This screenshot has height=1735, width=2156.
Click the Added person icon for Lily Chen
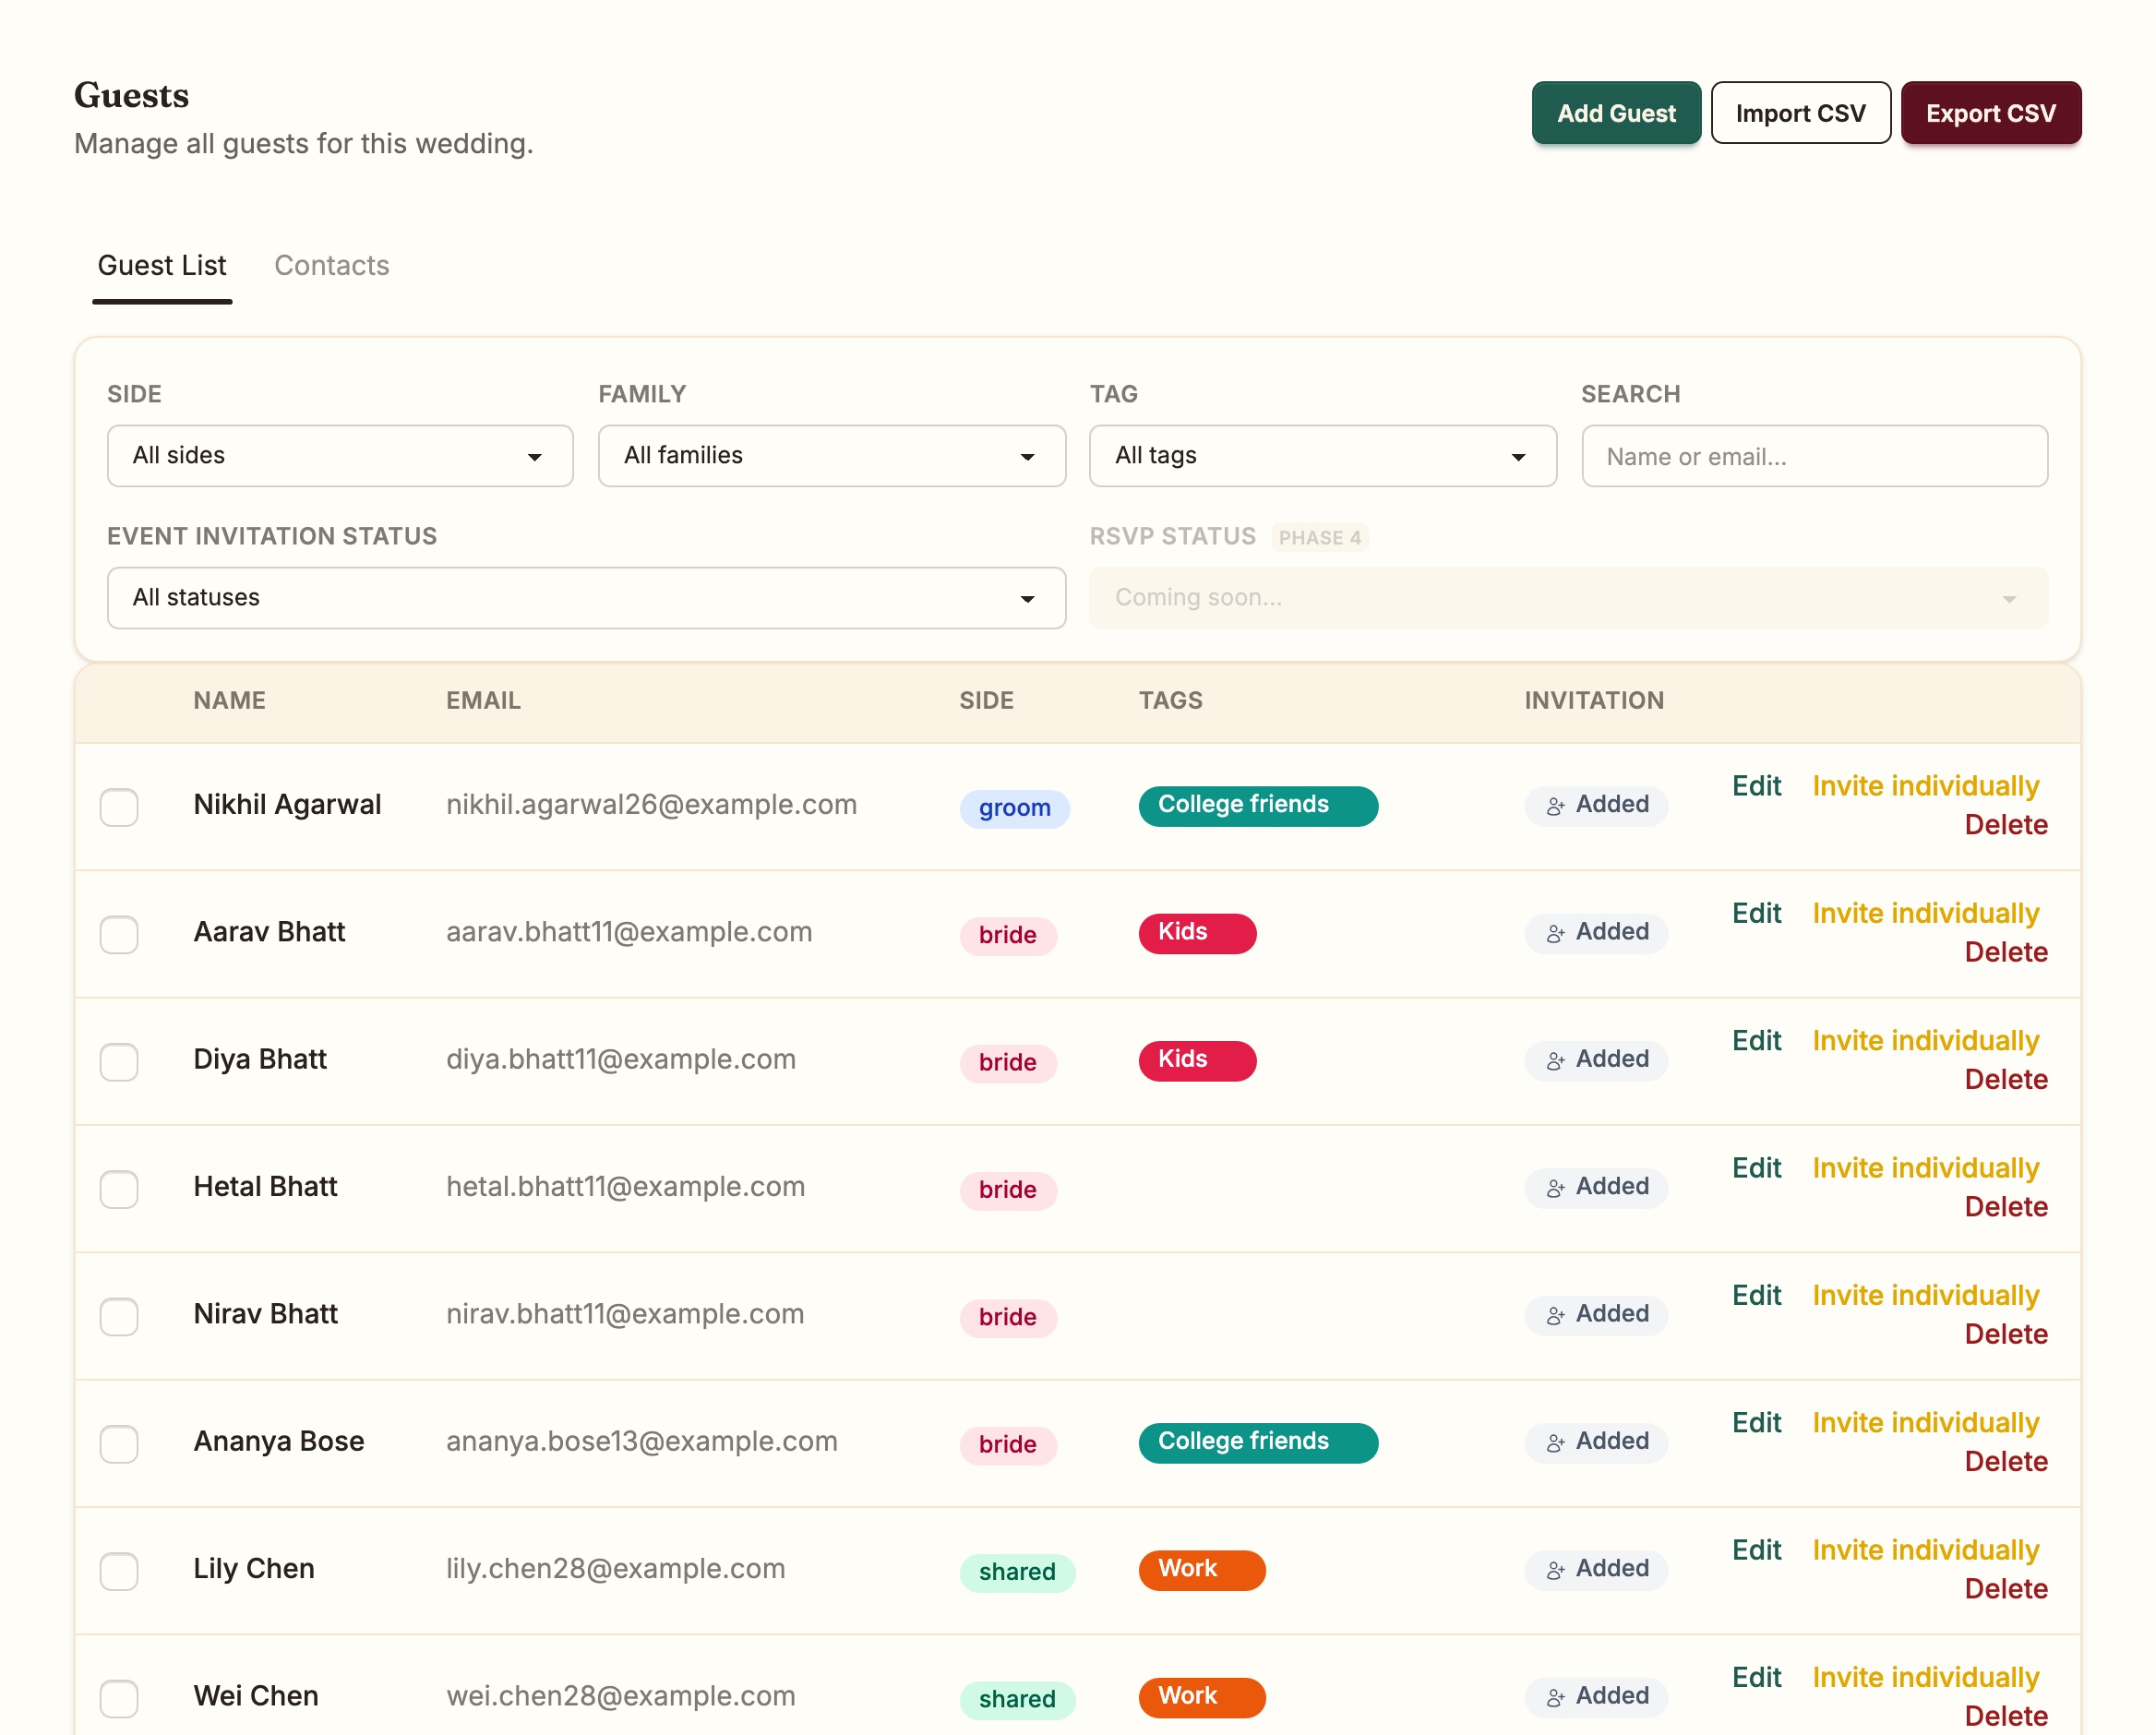point(1555,1570)
